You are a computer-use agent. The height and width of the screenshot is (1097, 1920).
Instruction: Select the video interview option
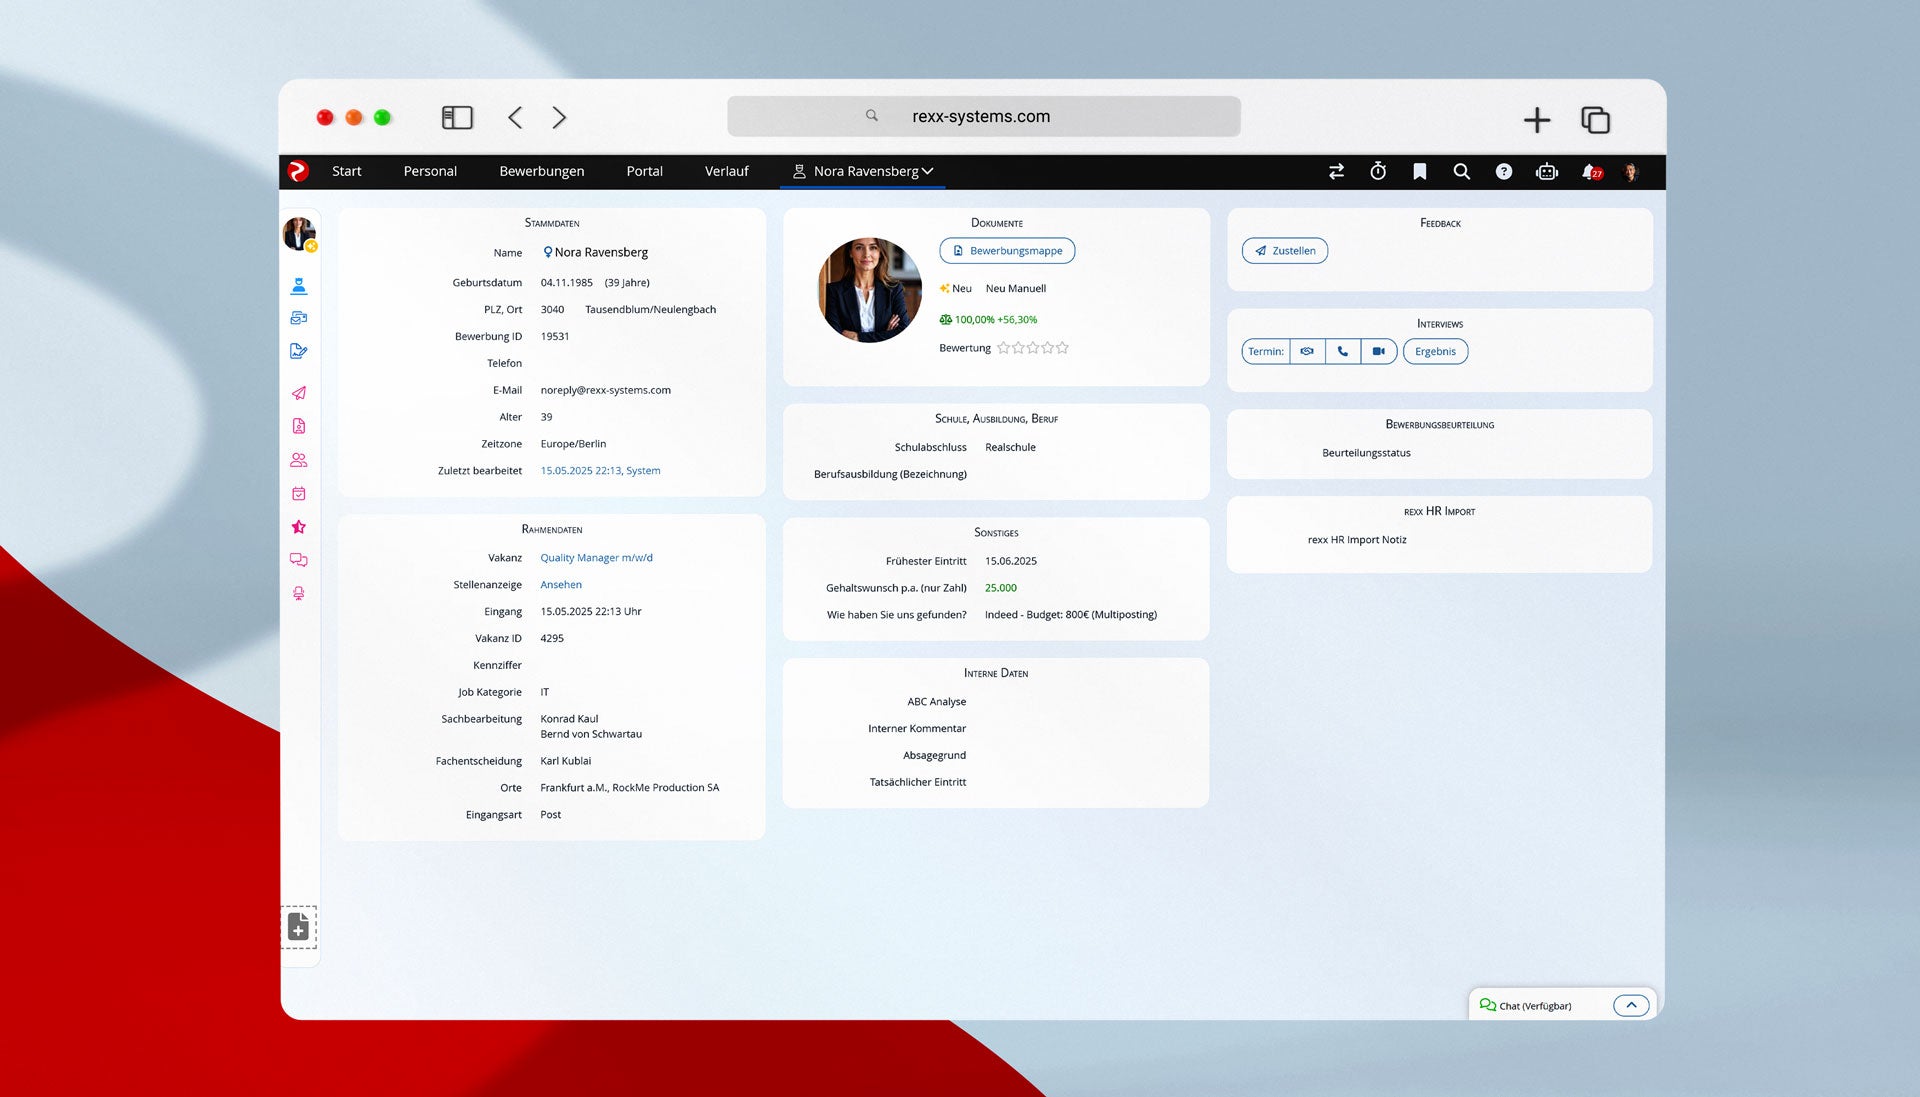click(x=1378, y=351)
